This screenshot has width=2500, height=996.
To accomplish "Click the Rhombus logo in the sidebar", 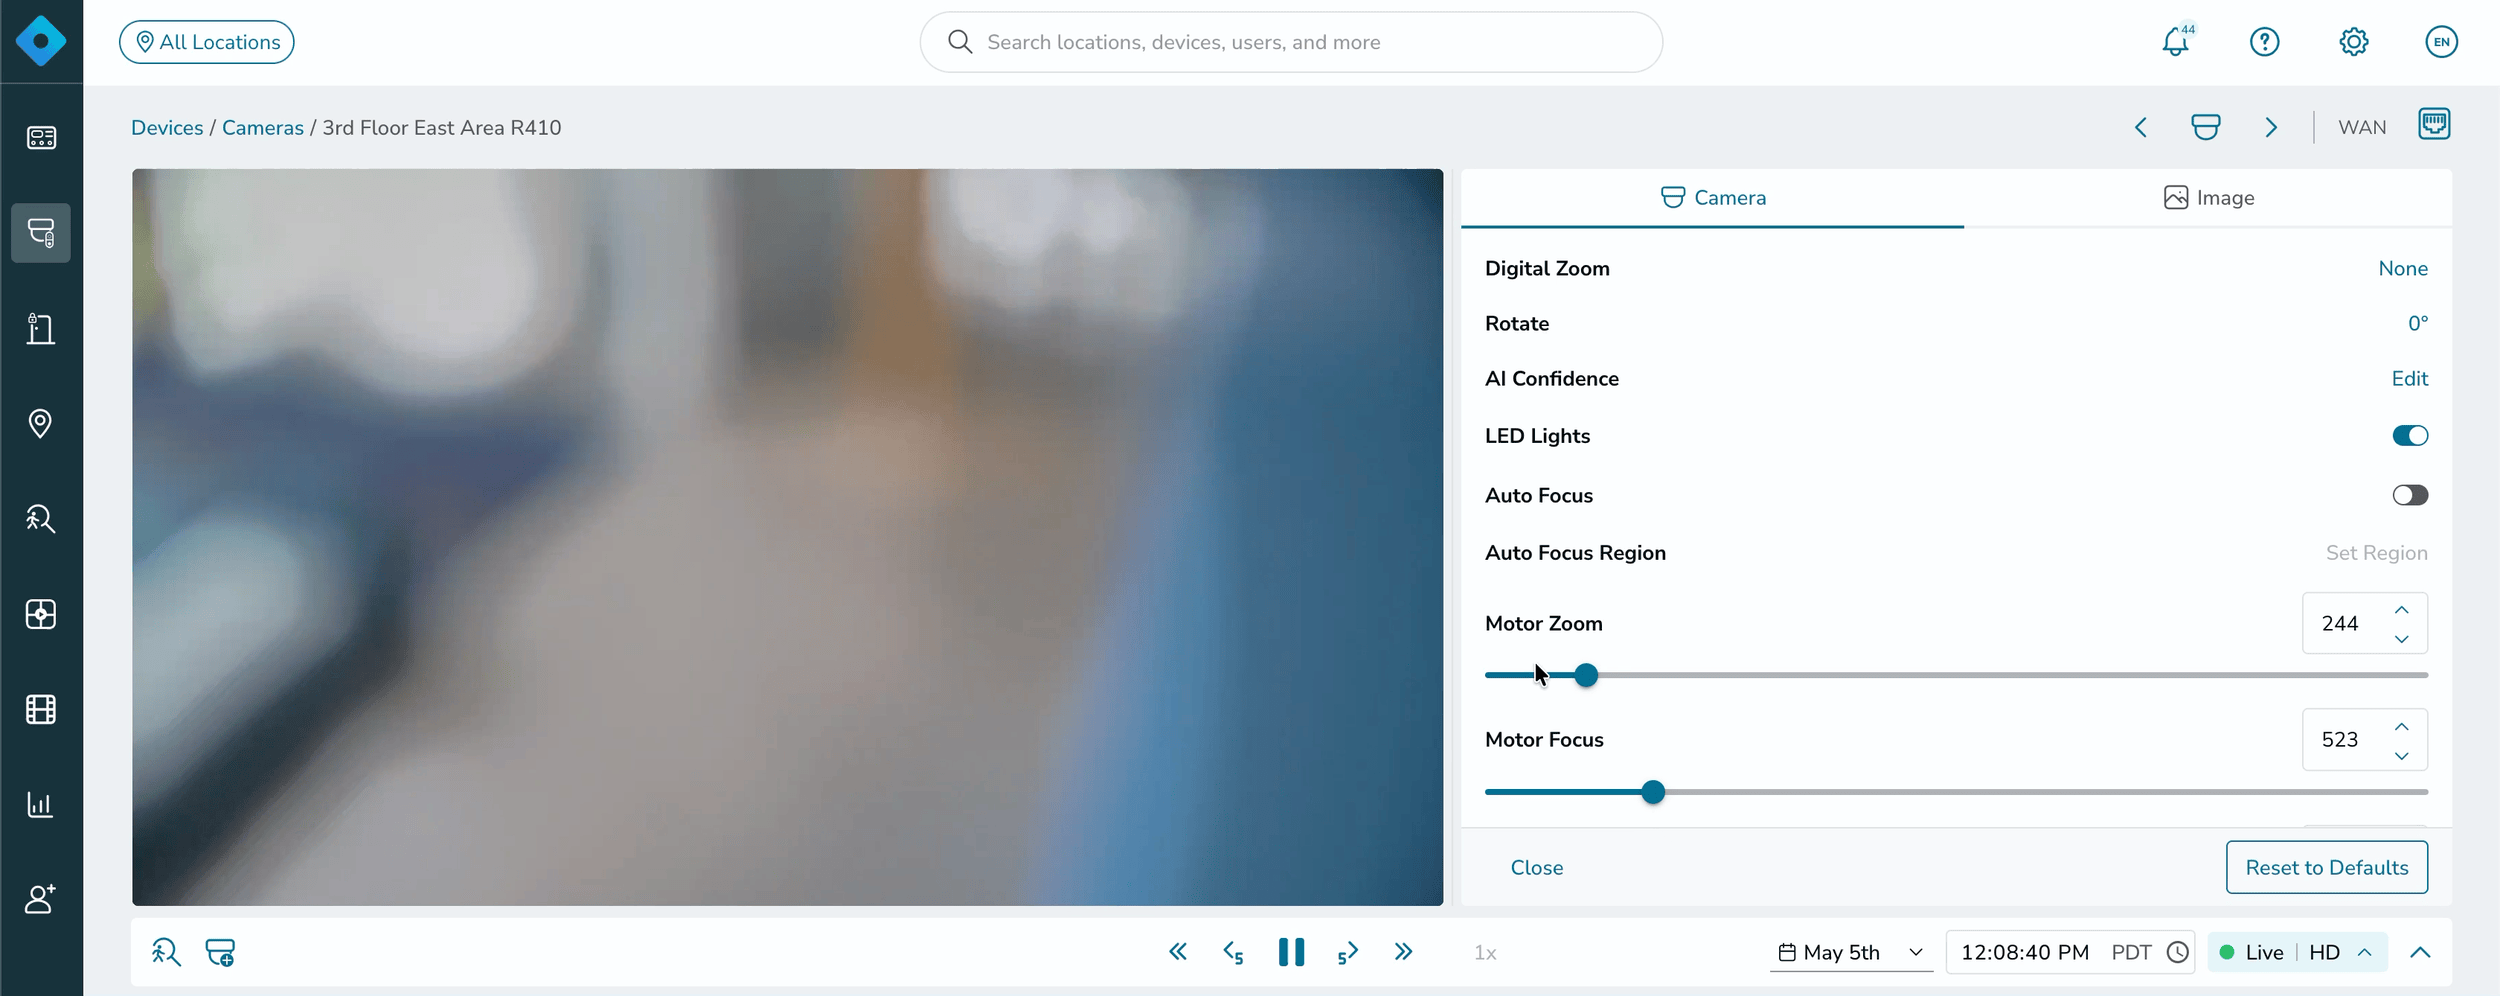I will click(x=41, y=41).
